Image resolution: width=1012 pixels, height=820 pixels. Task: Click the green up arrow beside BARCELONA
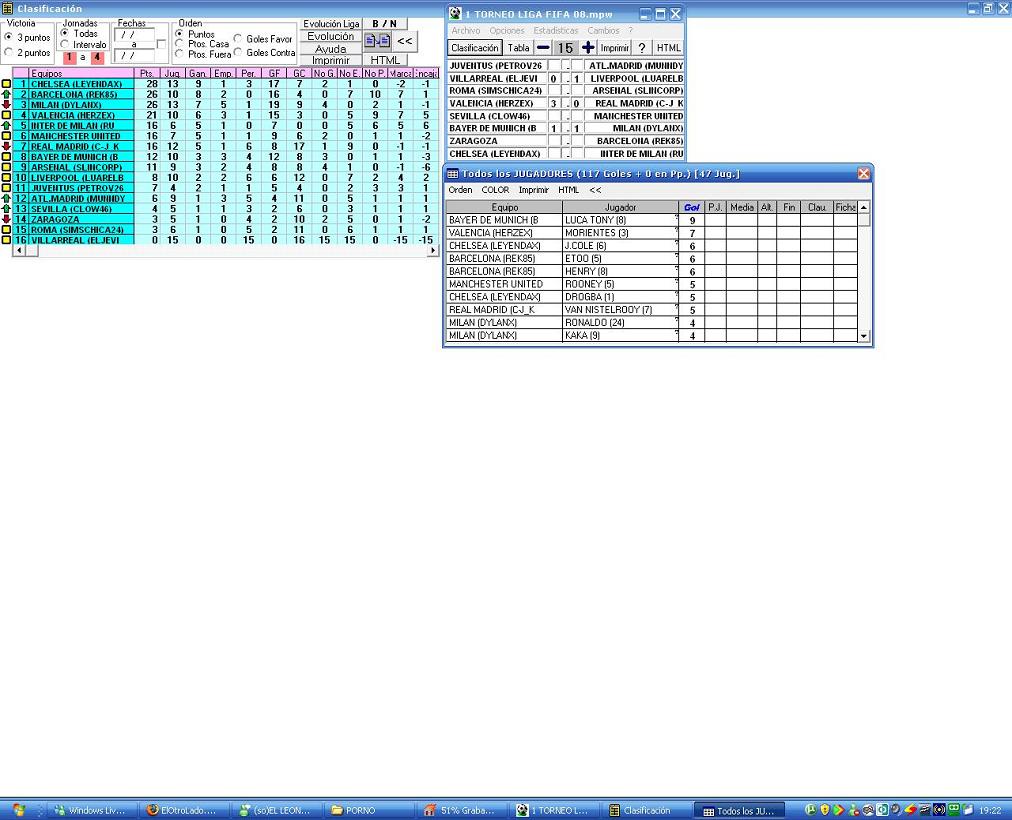pos(6,94)
